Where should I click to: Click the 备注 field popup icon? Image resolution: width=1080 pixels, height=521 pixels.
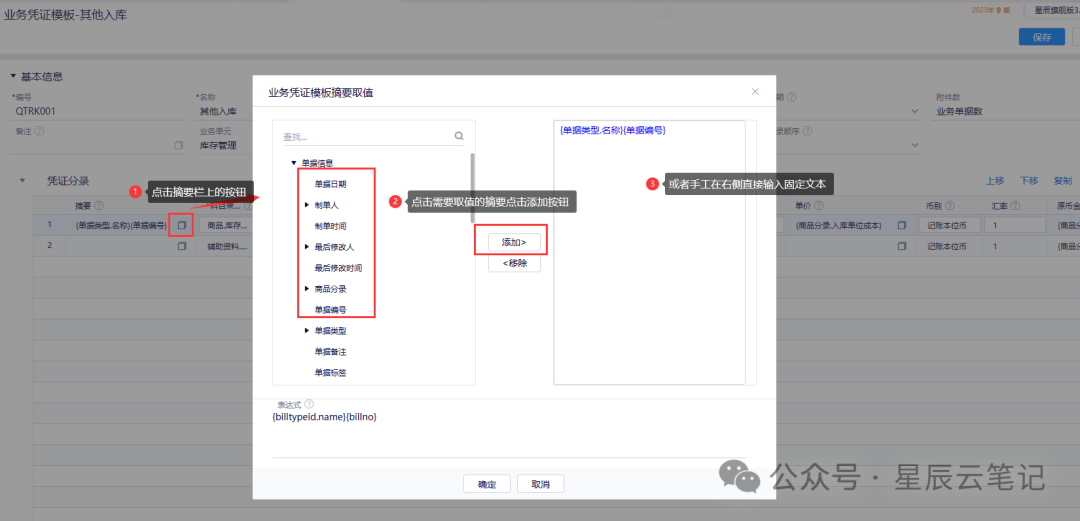[179, 145]
